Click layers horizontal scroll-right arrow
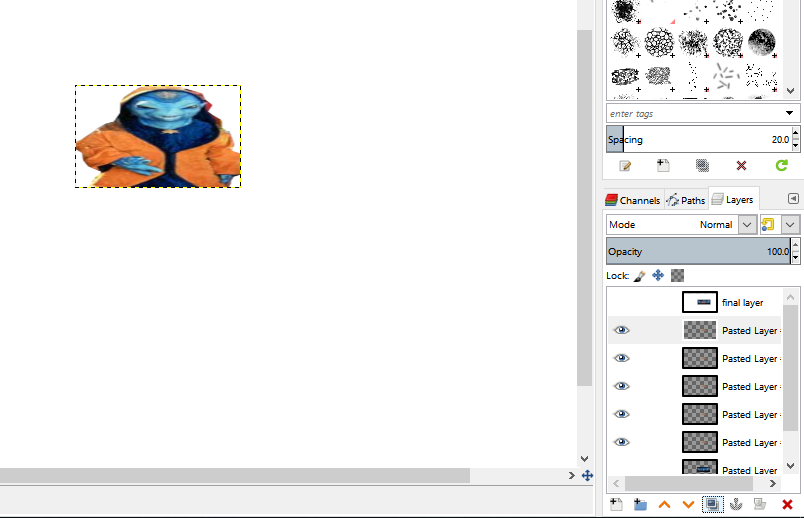Screen dimensions: 804x518 773,484
